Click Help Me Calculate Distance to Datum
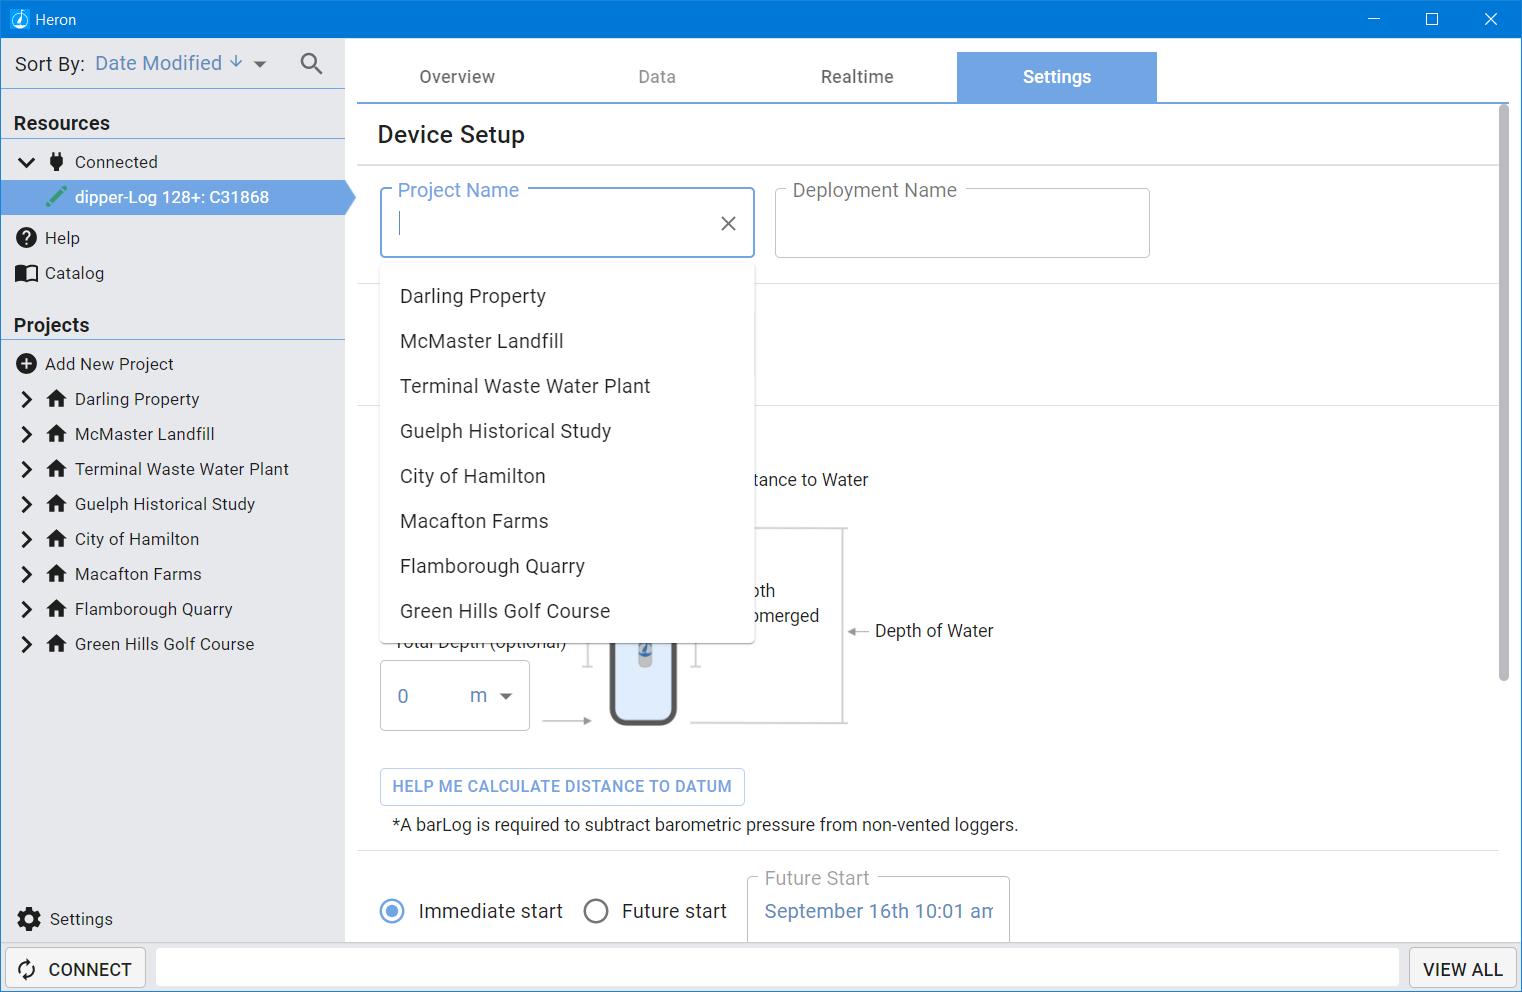This screenshot has width=1522, height=992. coord(562,787)
